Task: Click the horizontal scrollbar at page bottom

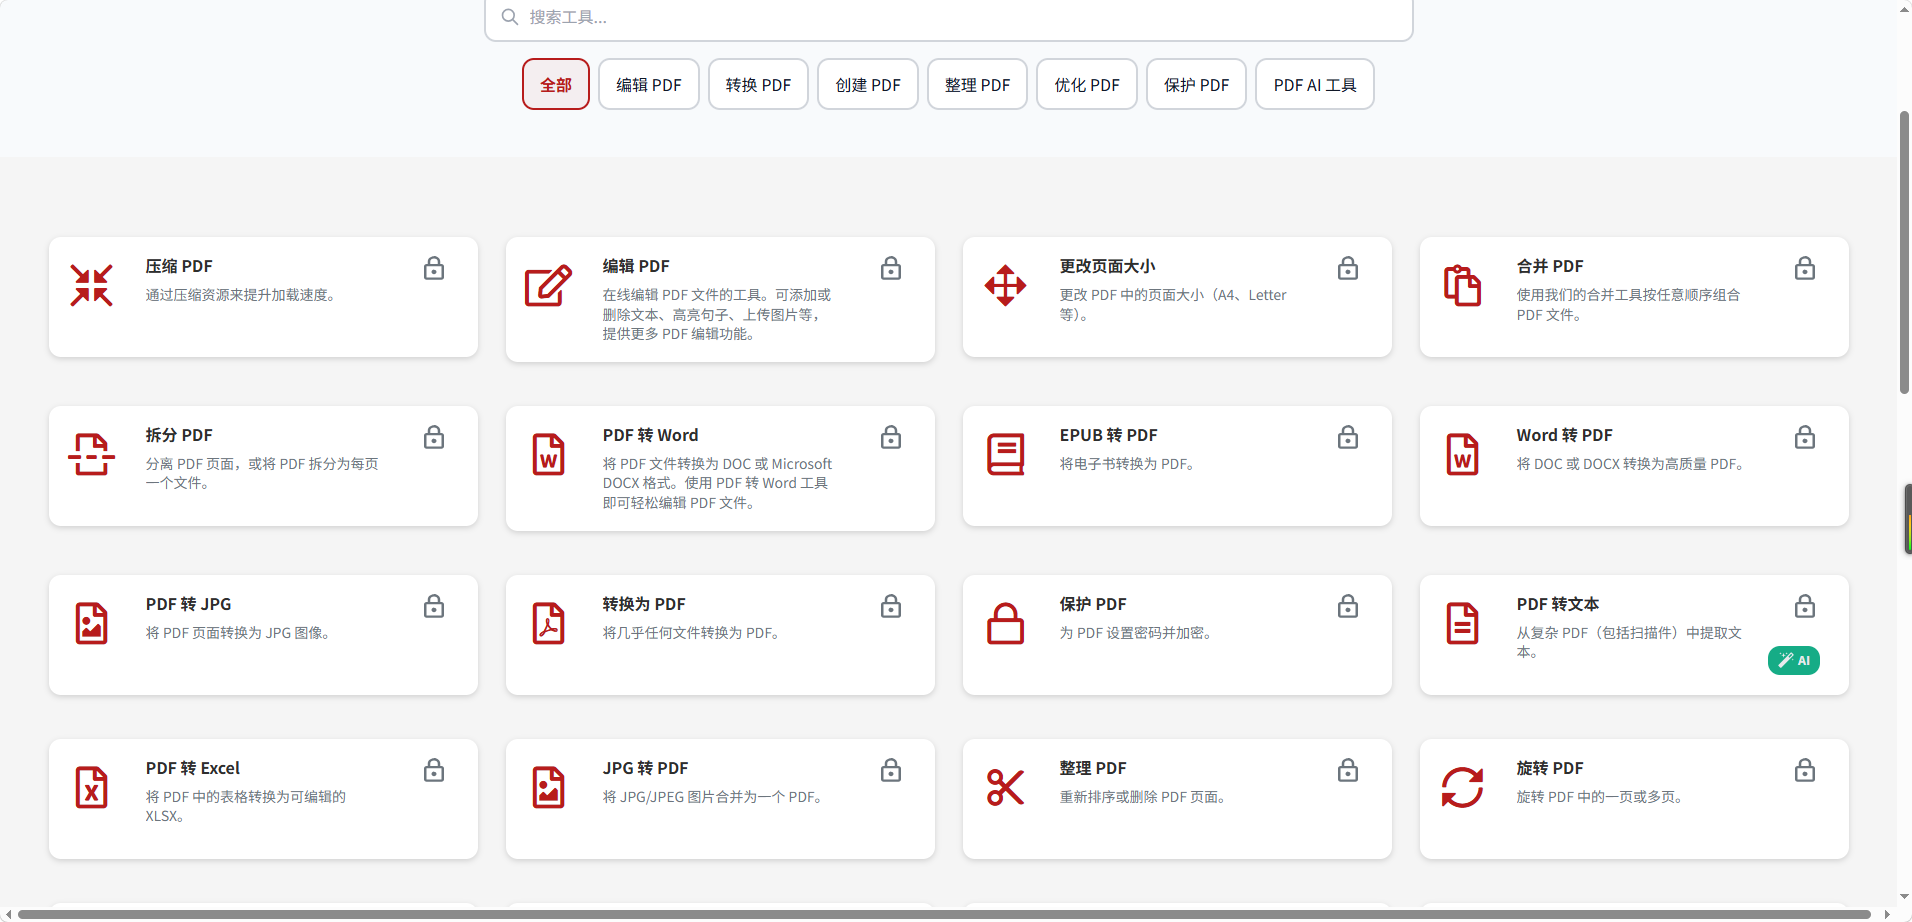Action: point(944,914)
